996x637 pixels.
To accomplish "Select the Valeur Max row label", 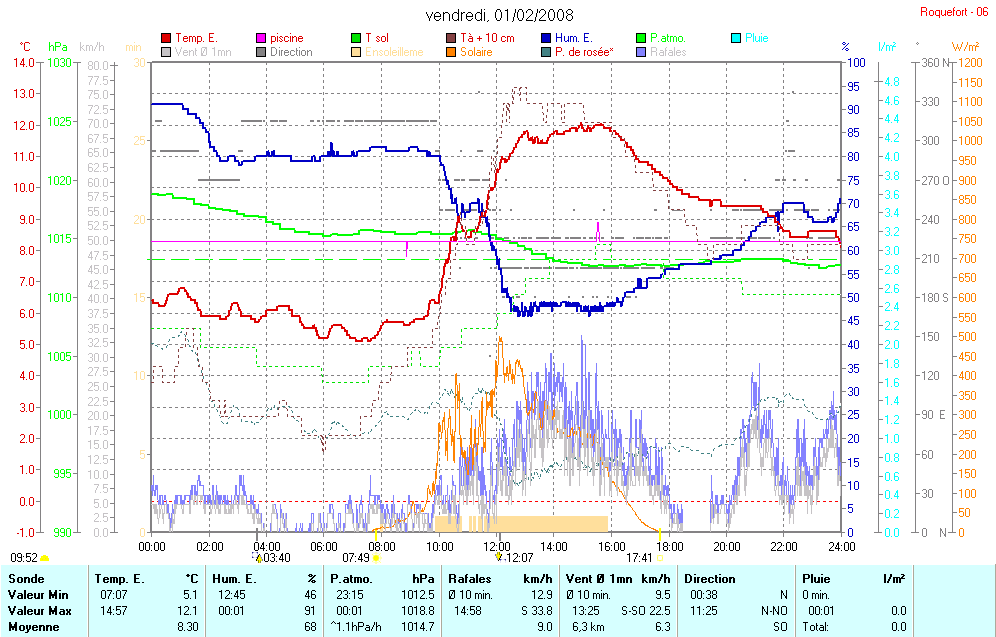I will point(39,611).
